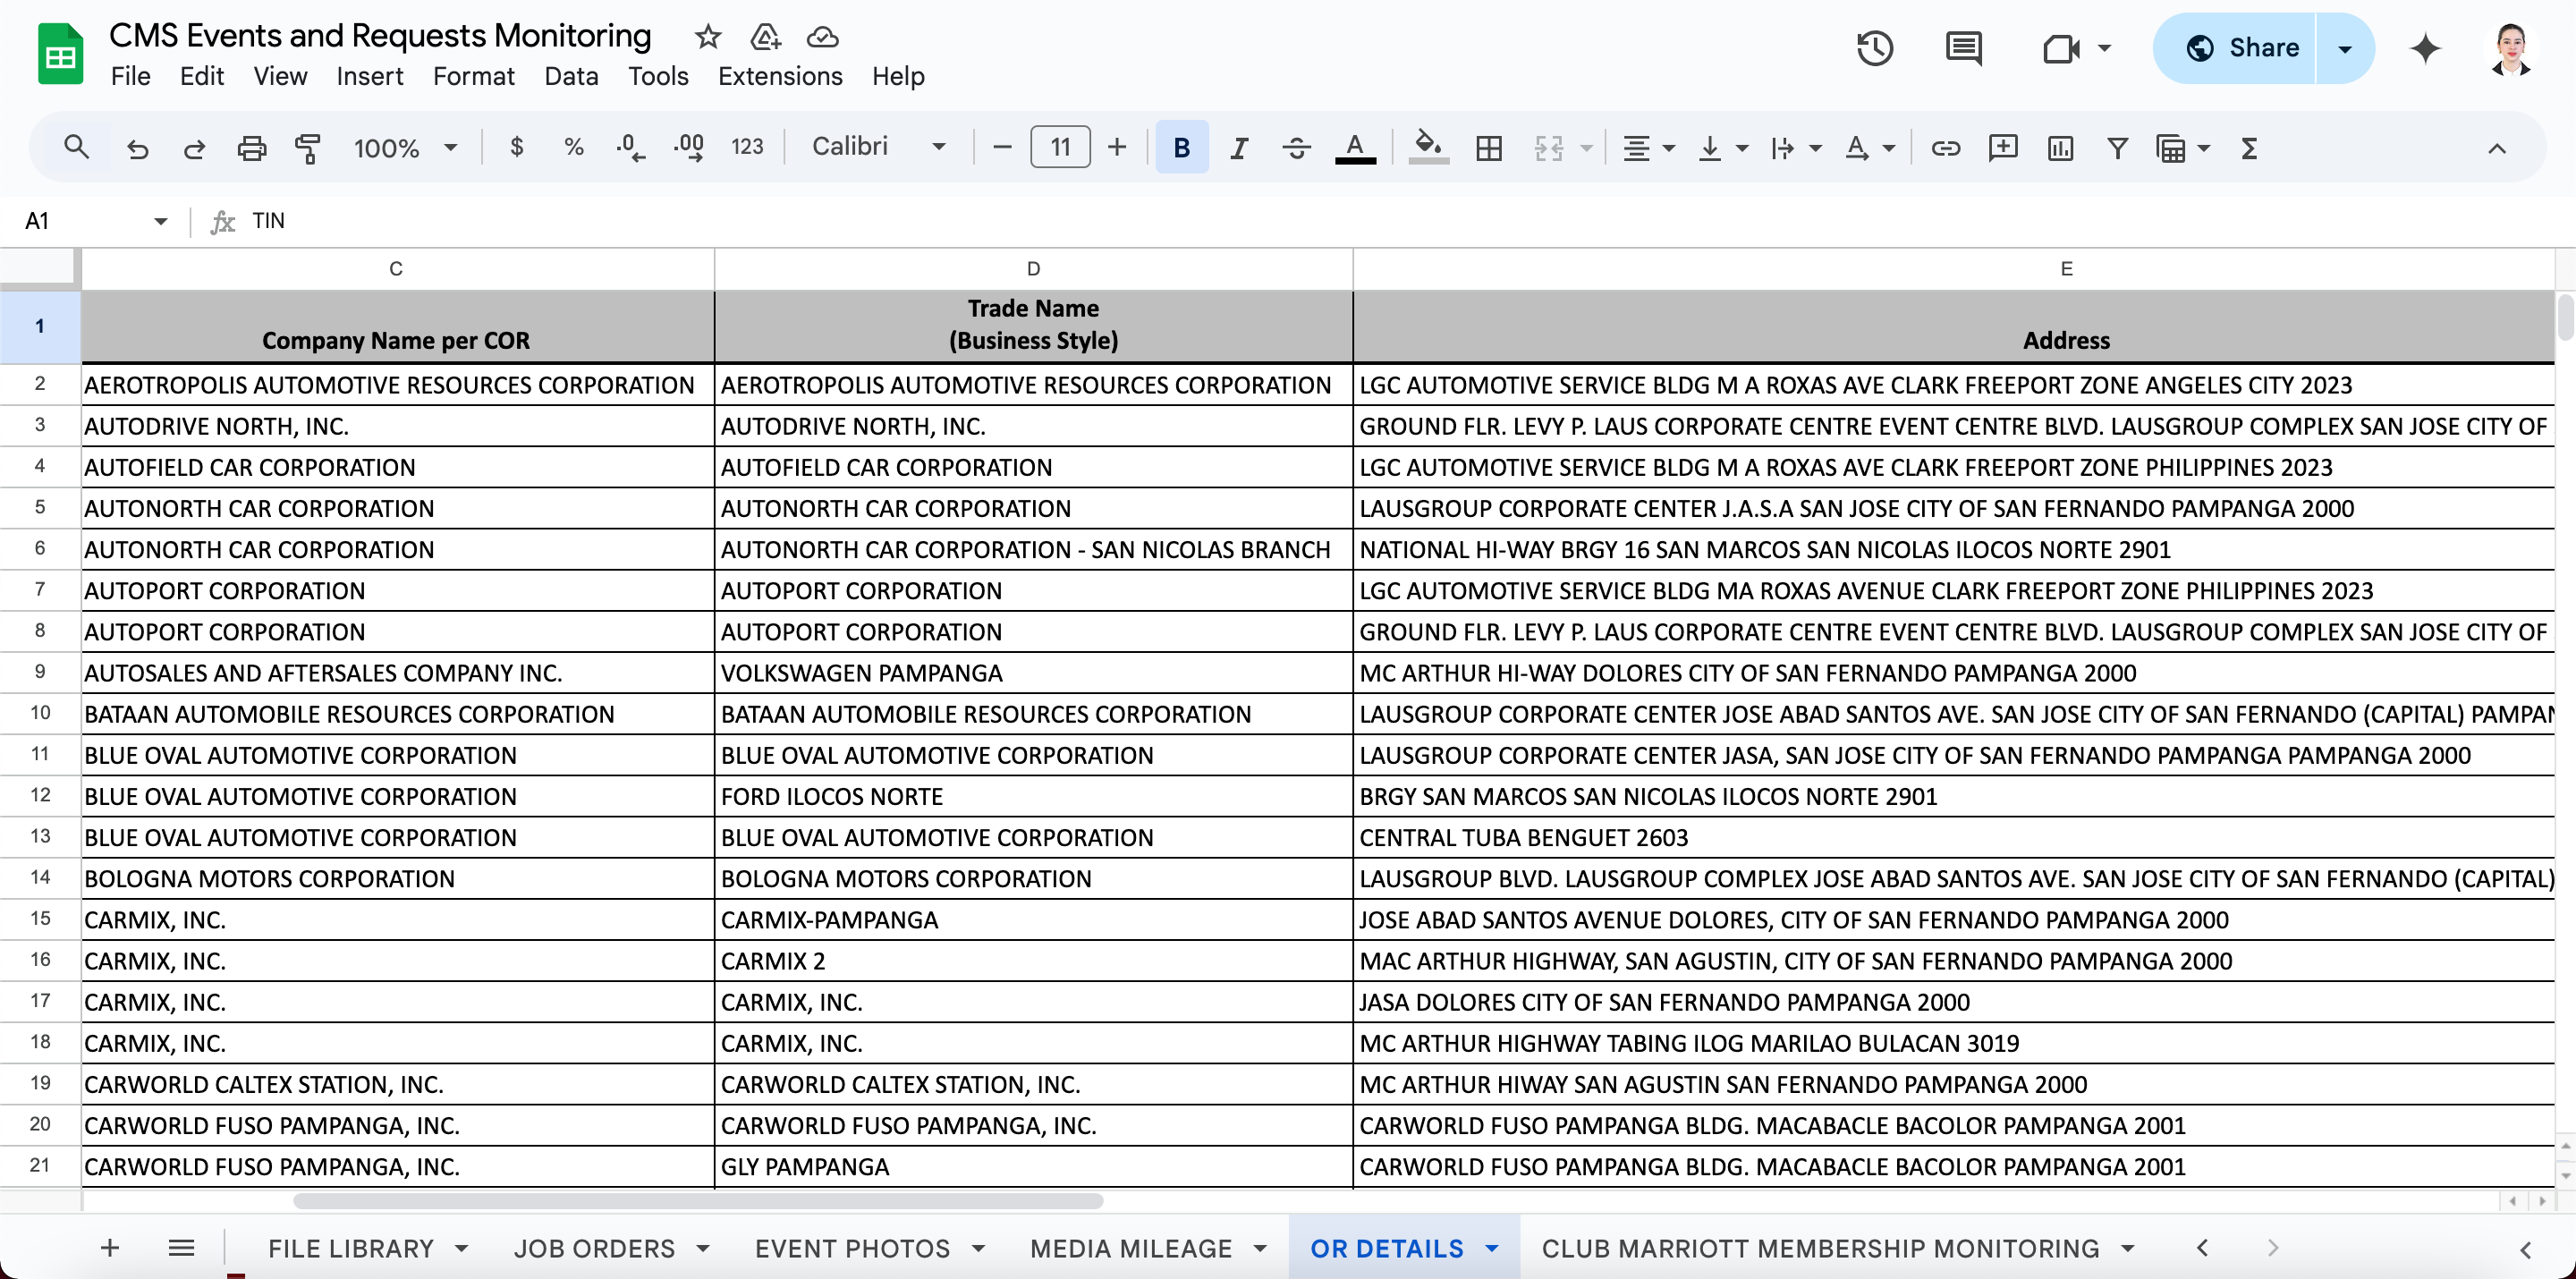Open the 123 number formats menu
This screenshot has height=1279, width=2576.
[747, 148]
